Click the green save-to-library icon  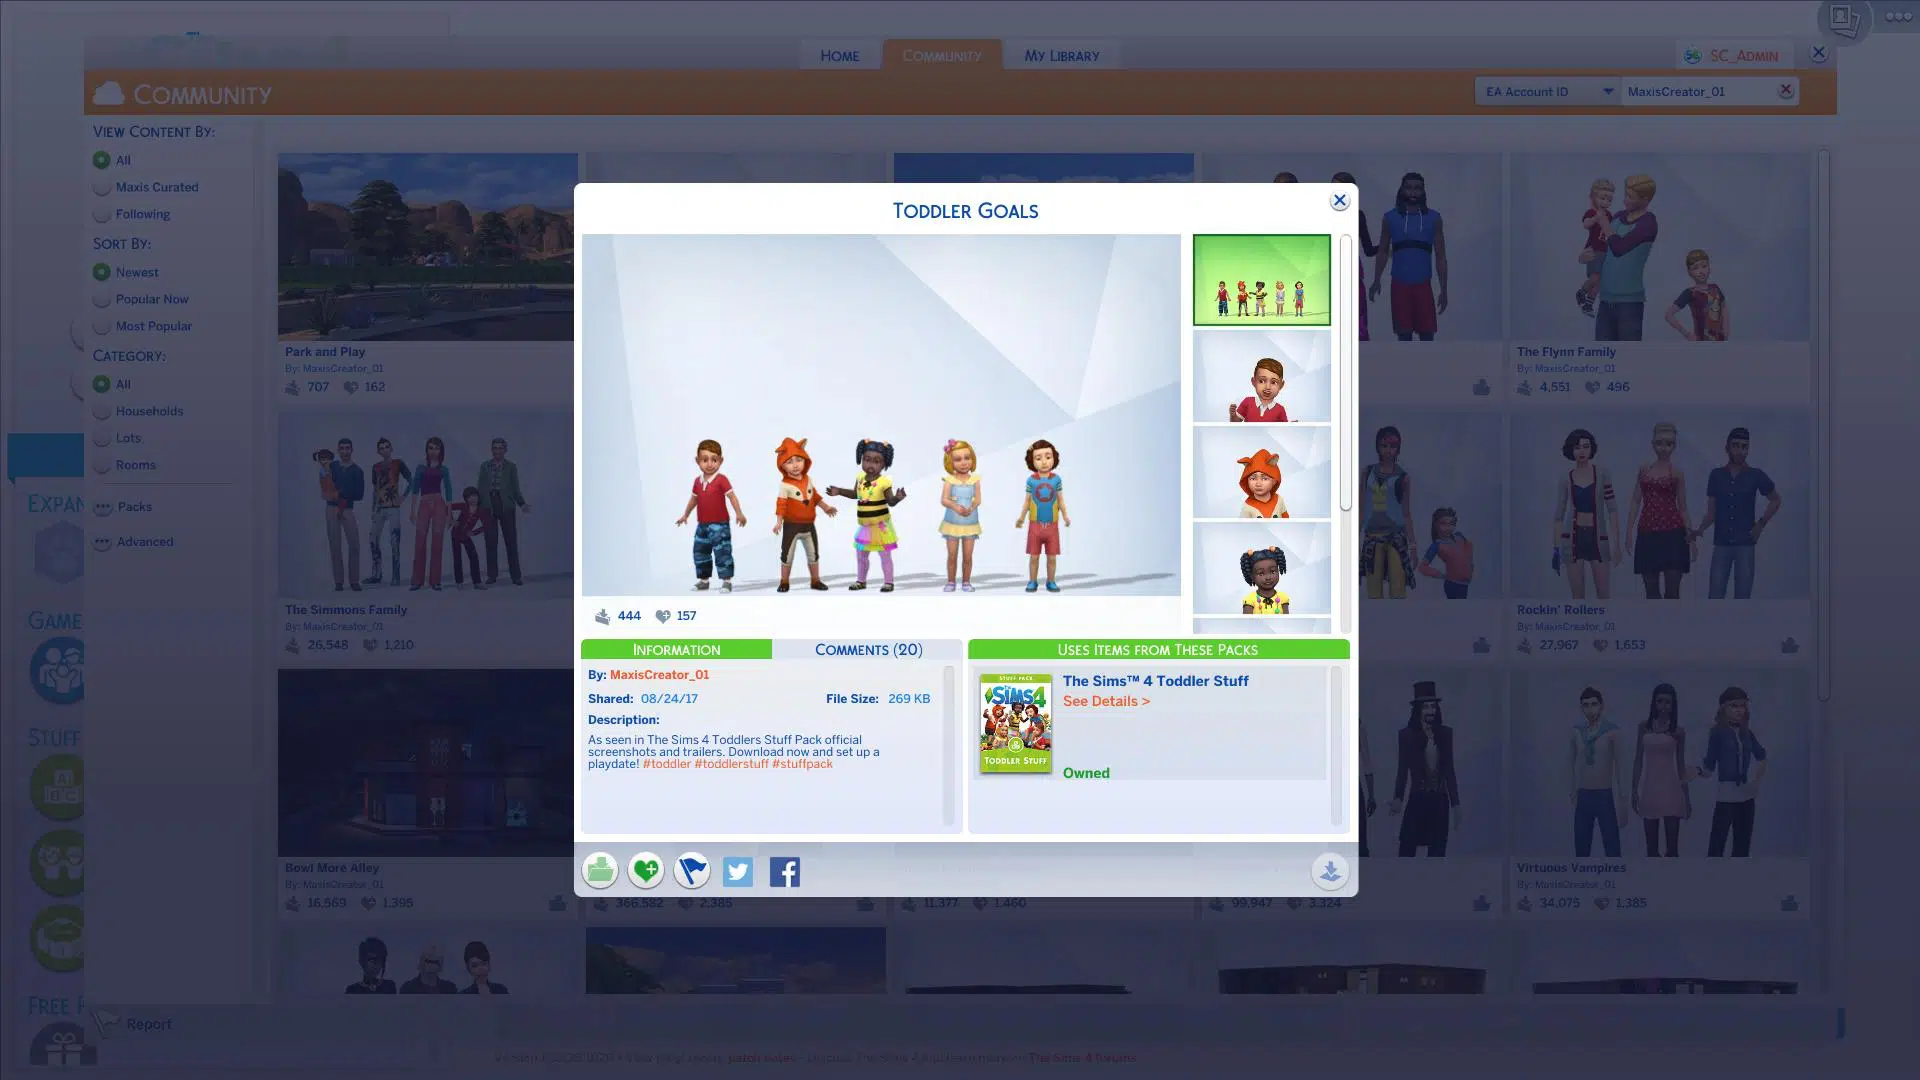600,871
